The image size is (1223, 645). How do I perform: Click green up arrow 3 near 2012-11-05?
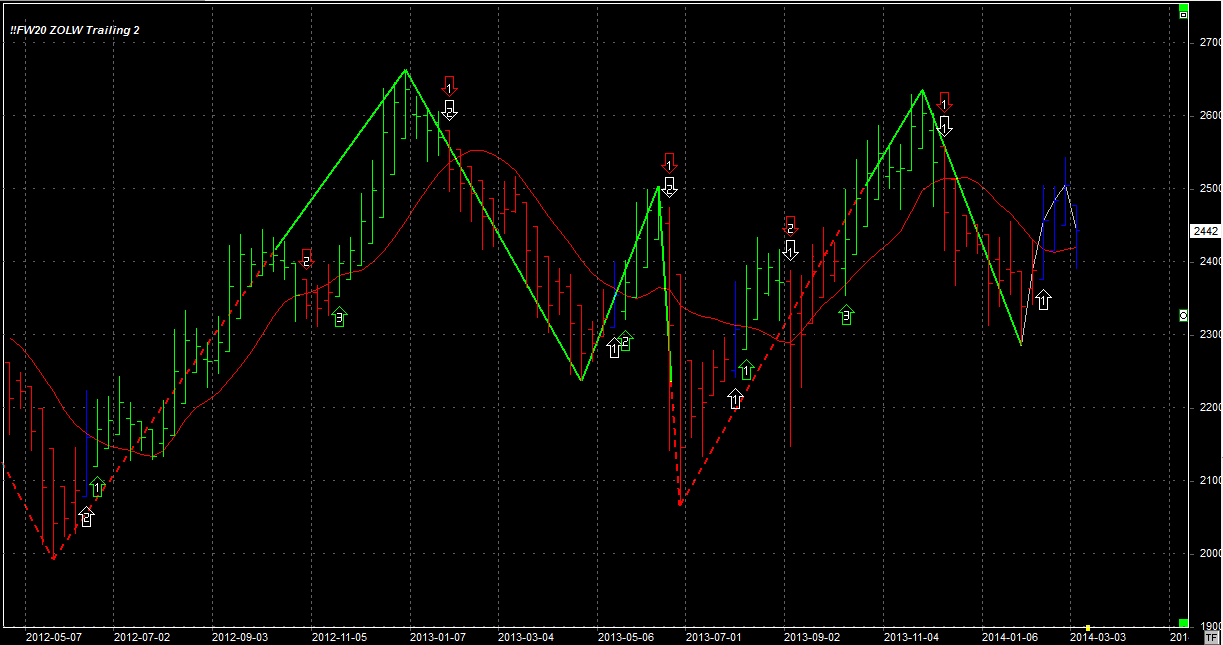tap(339, 317)
